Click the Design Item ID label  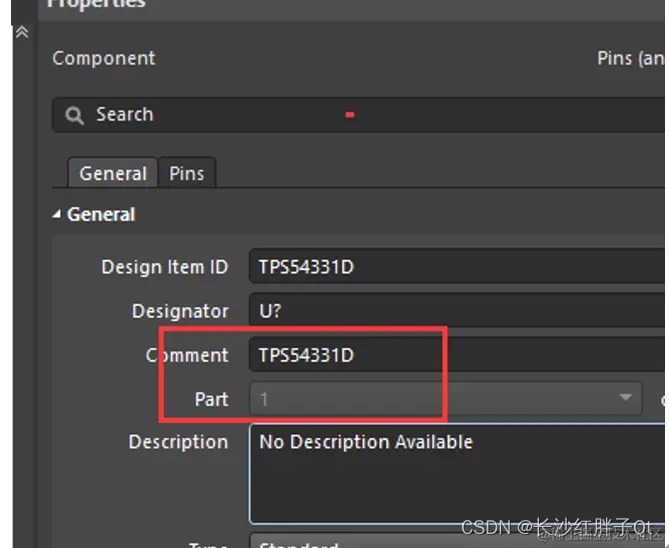coord(165,267)
